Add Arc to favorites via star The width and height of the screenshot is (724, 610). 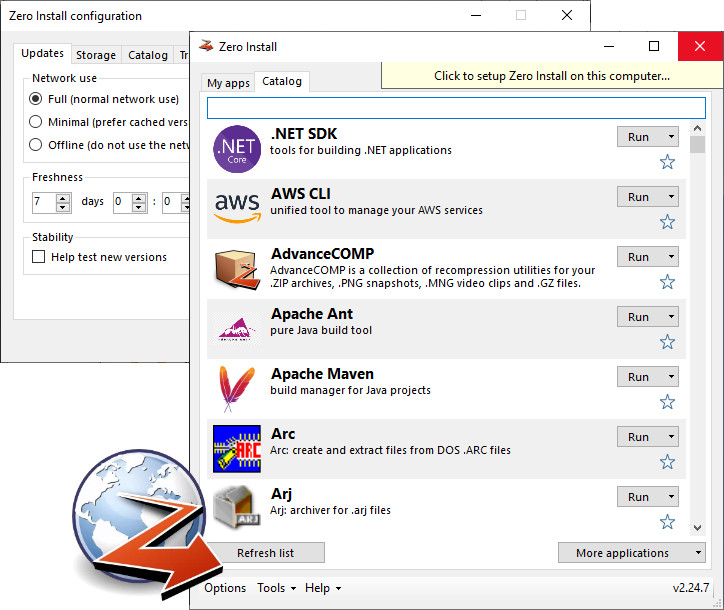pos(667,462)
